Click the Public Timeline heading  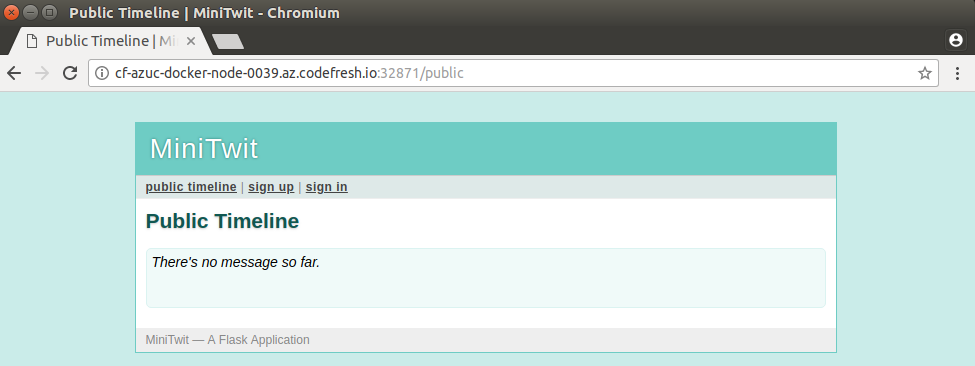point(223,221)
